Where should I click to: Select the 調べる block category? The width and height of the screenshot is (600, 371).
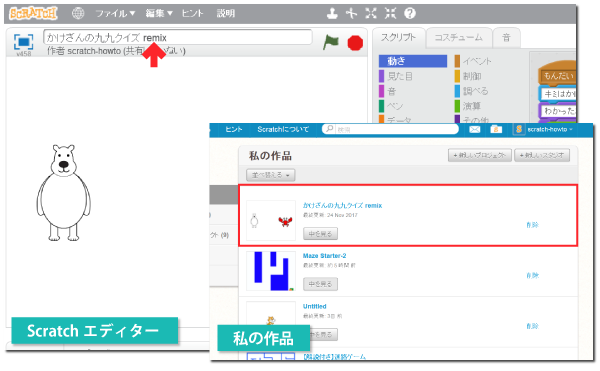pyautogui.click(x=472, y=91)
